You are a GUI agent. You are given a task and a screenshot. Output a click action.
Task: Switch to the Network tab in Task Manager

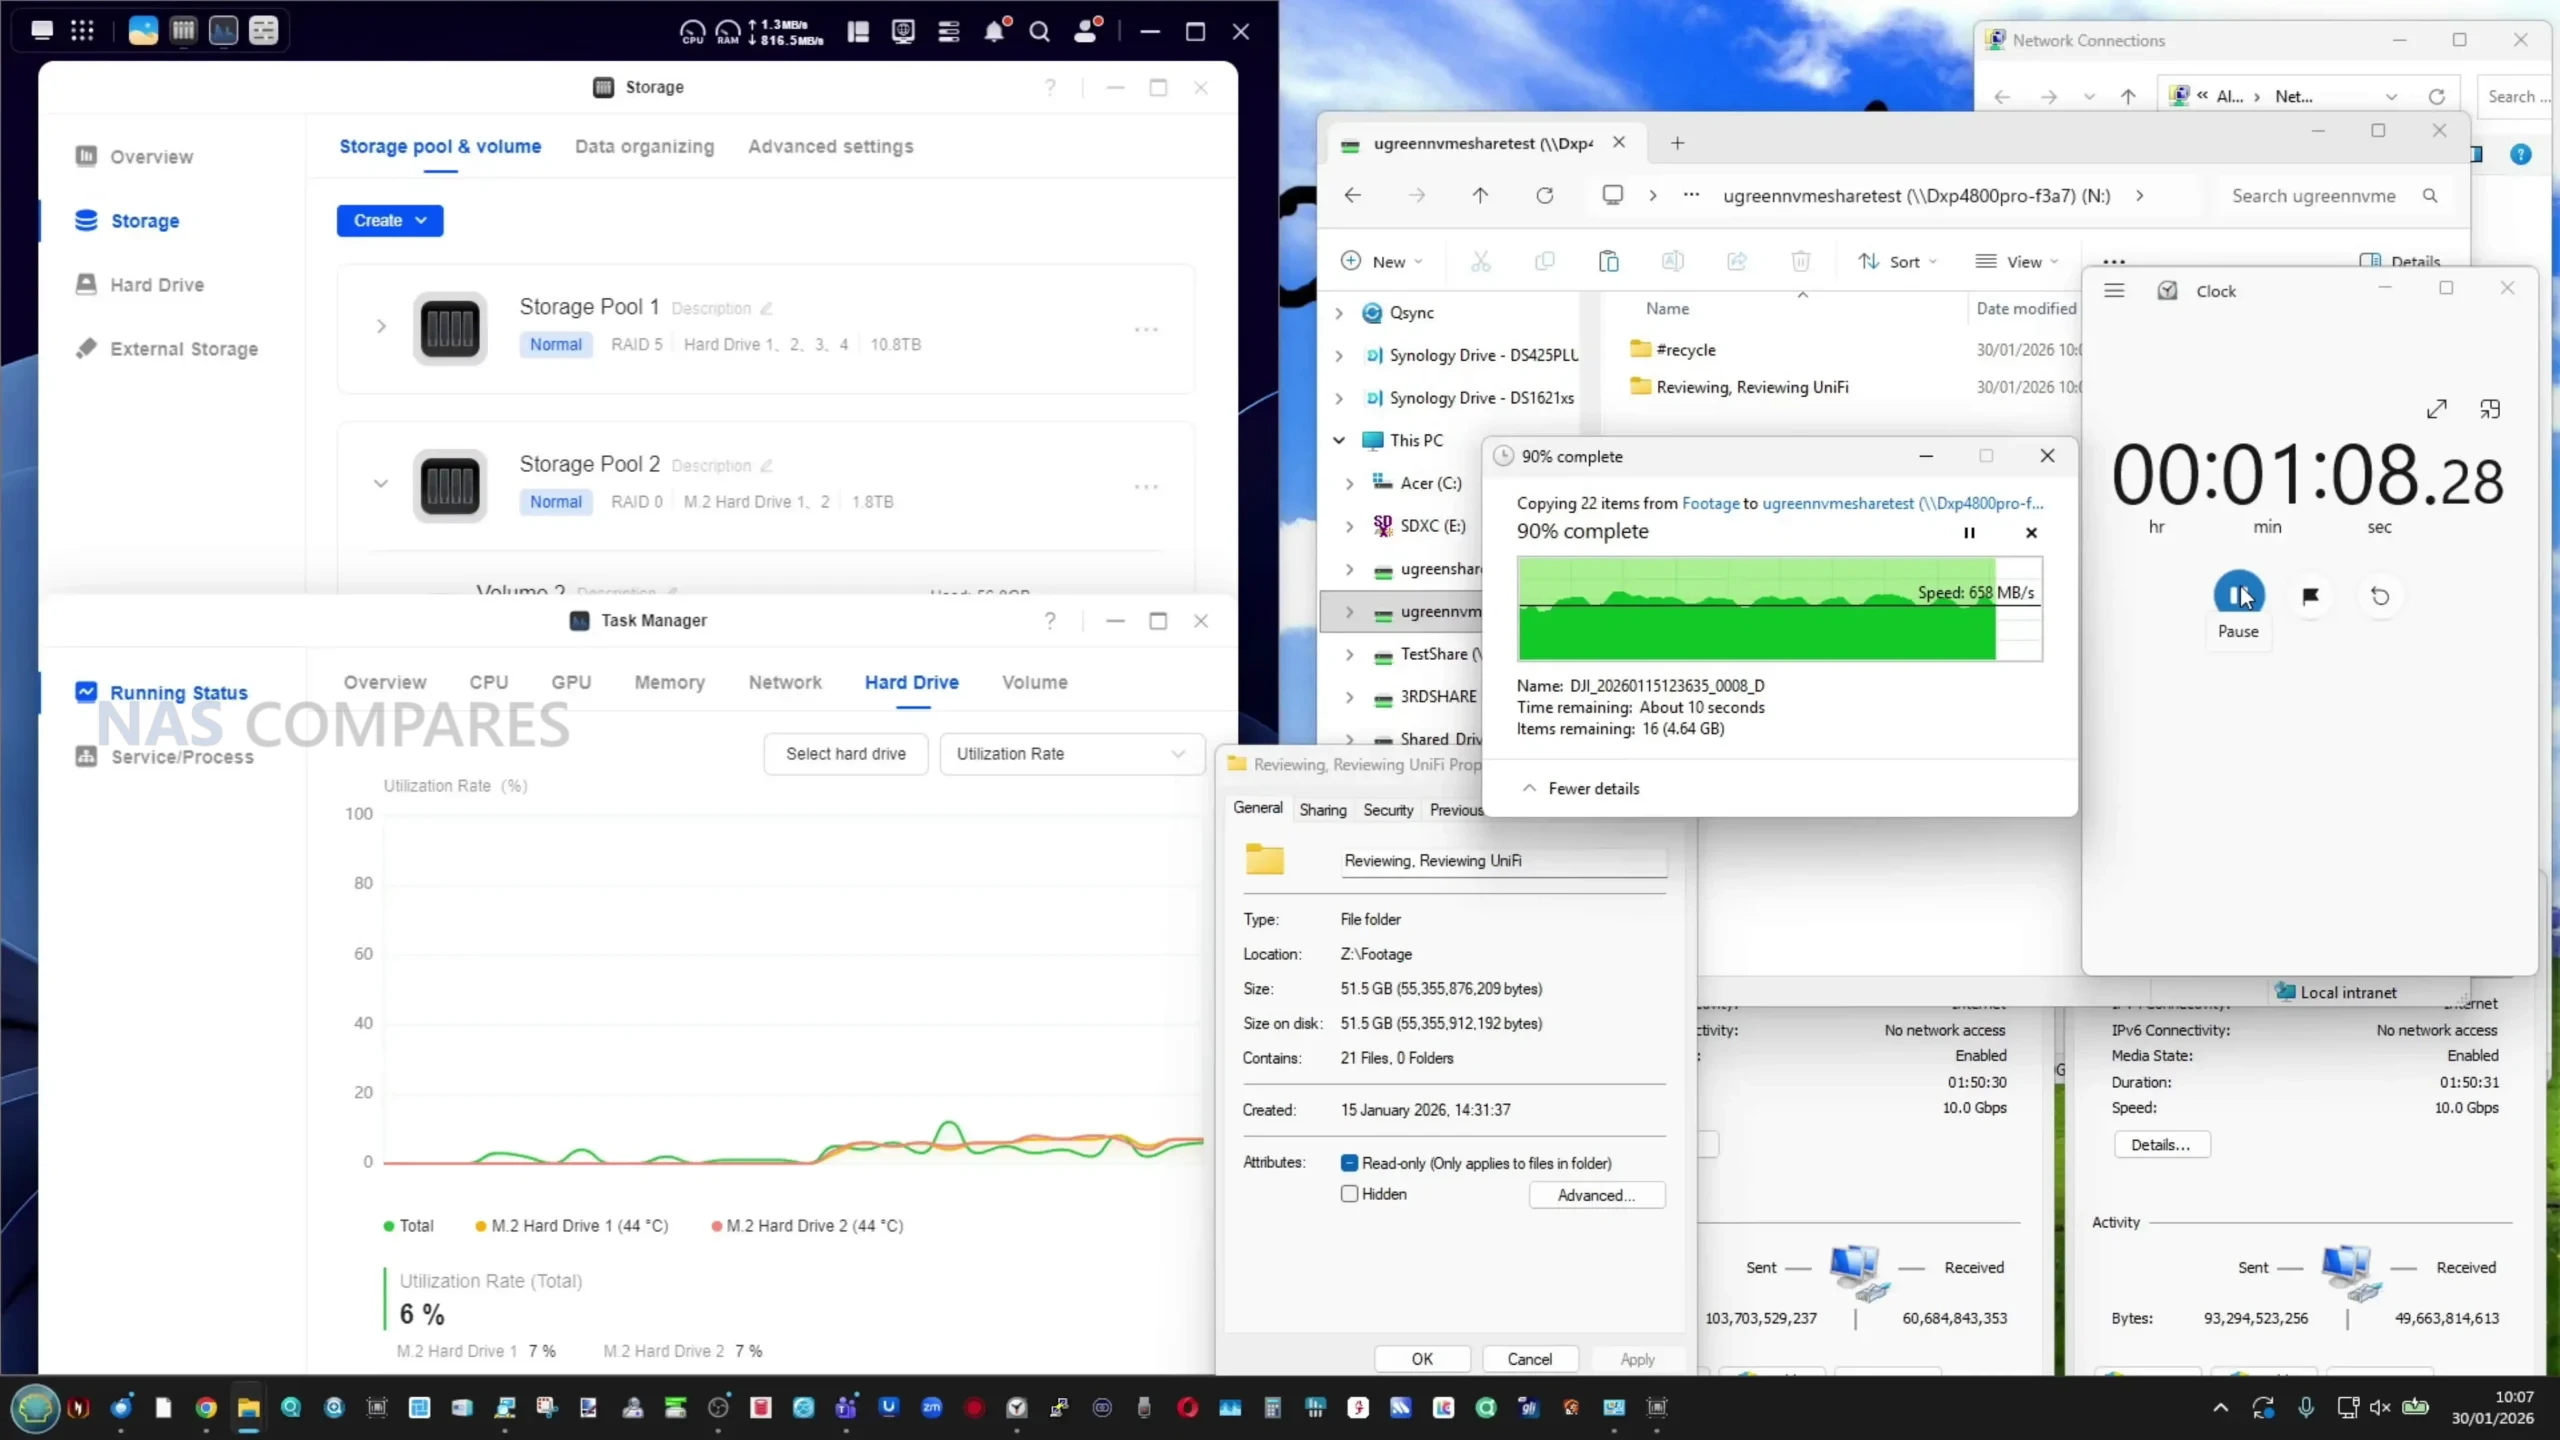point(785,682)
